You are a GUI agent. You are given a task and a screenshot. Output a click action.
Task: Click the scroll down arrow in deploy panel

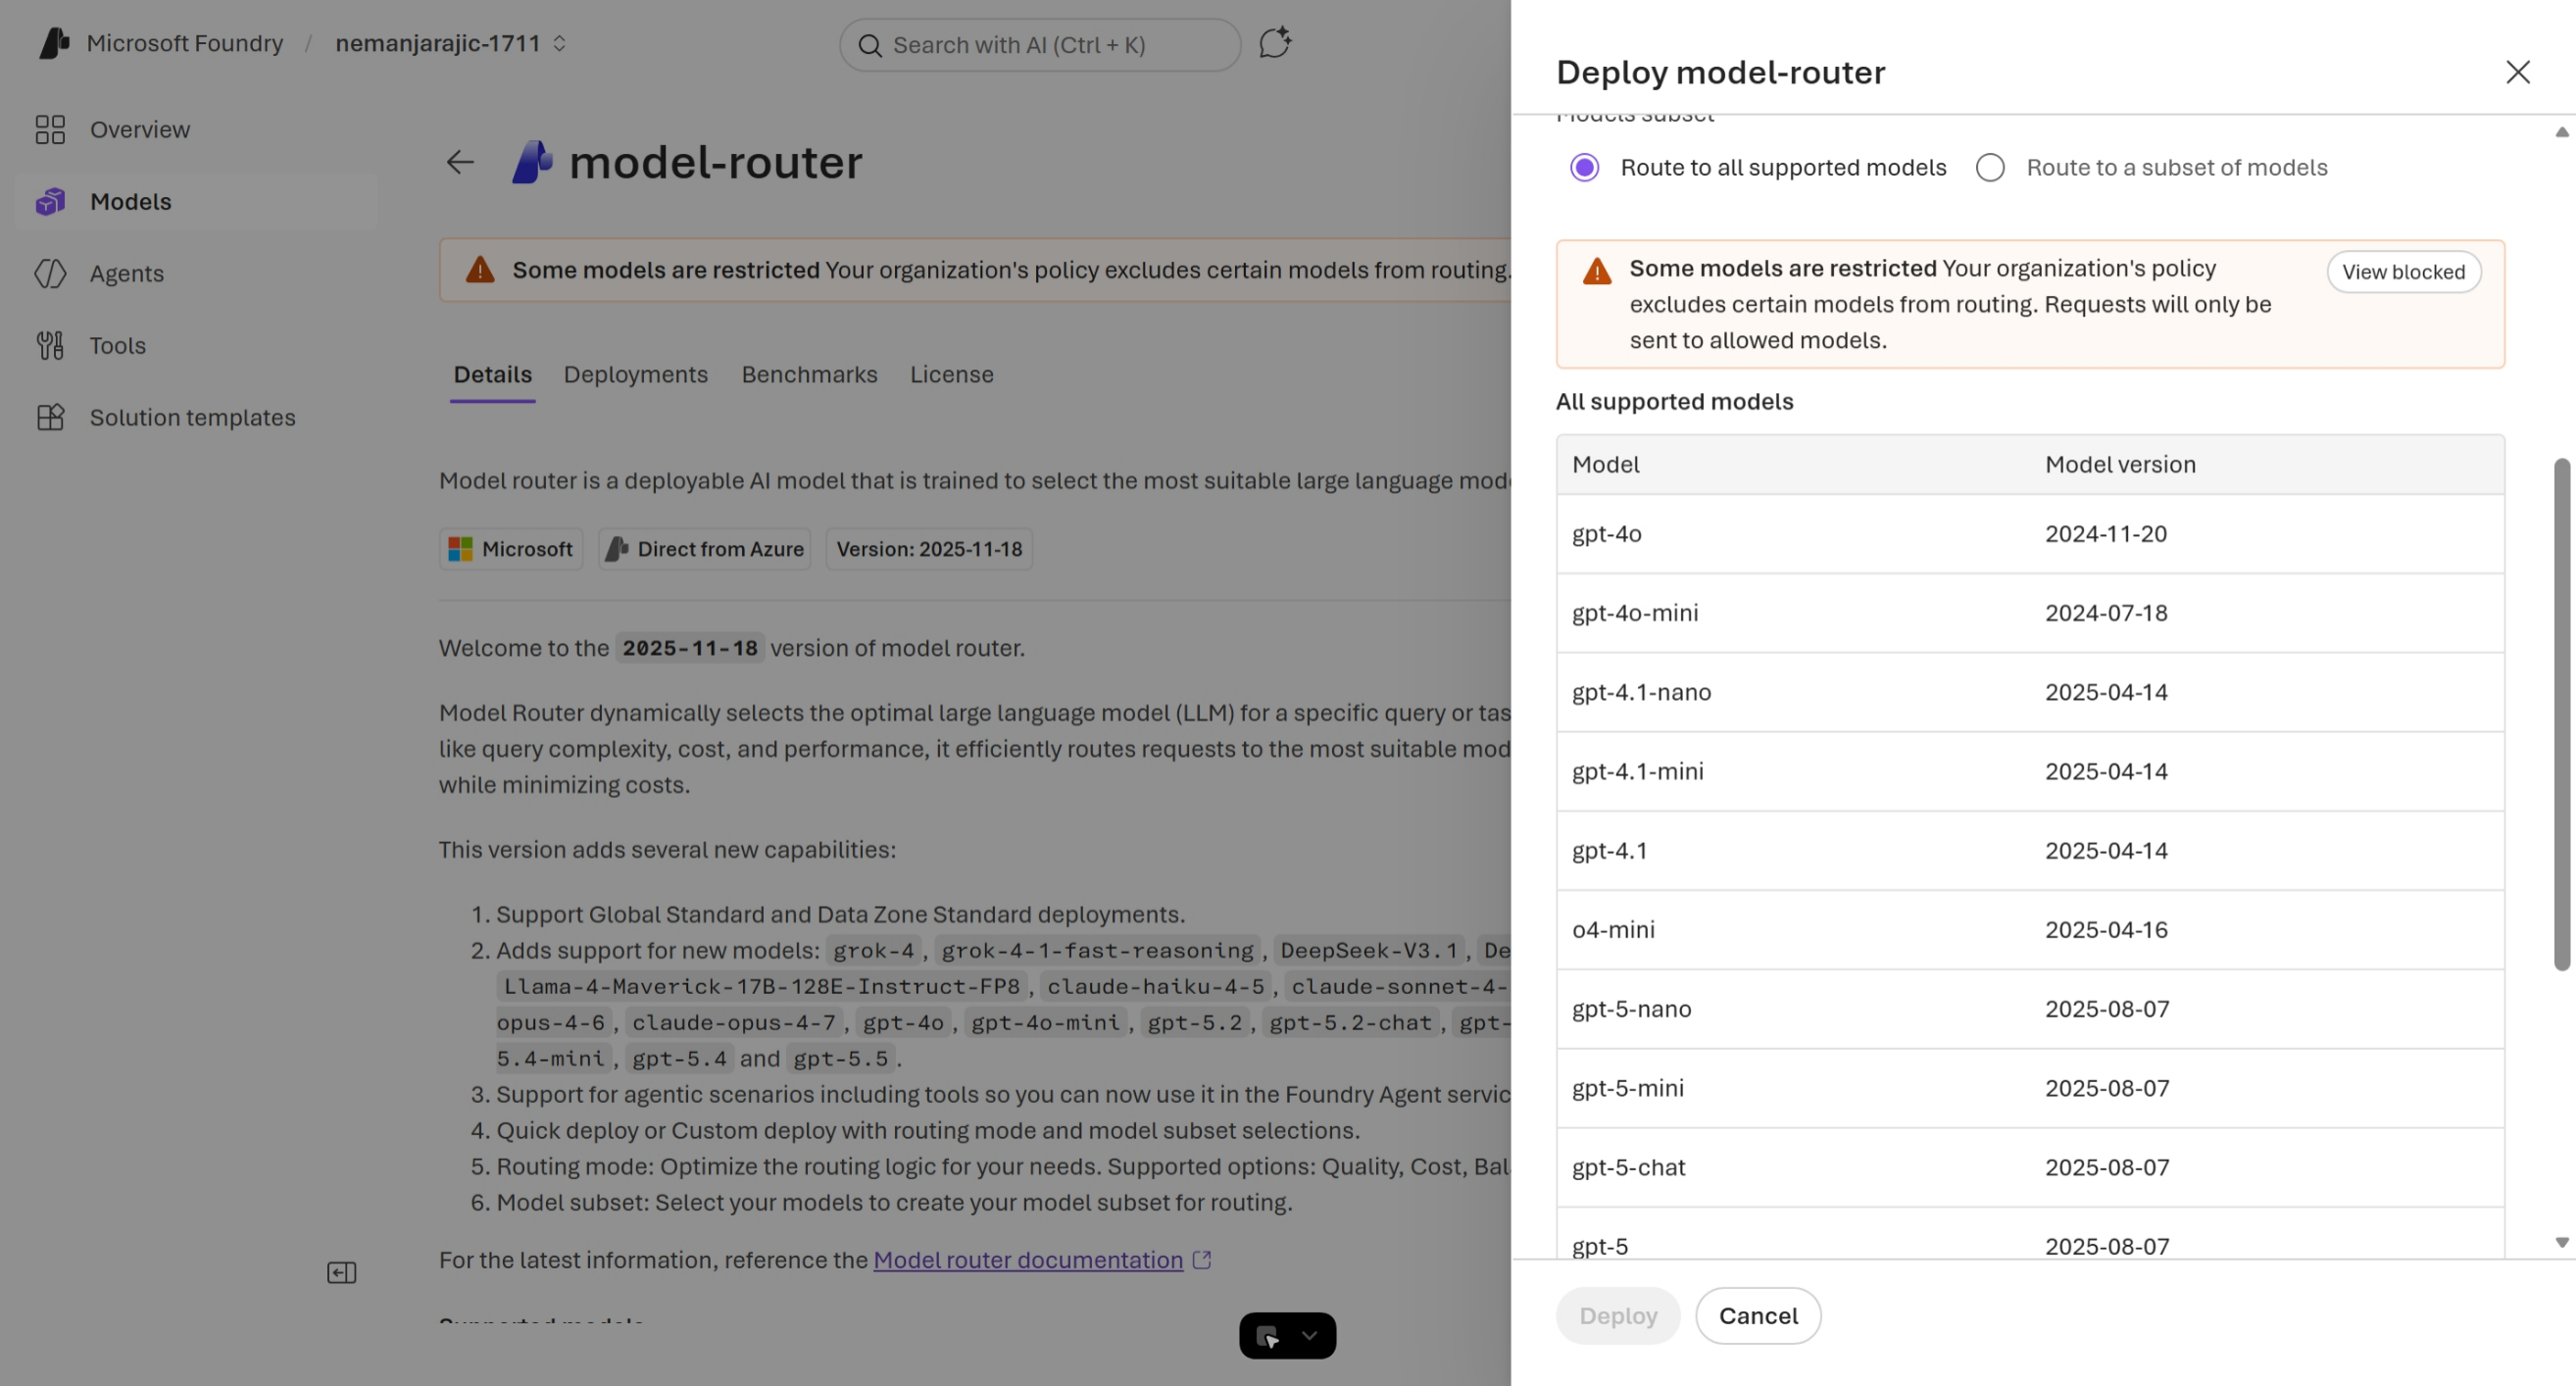(2562, 1243)
